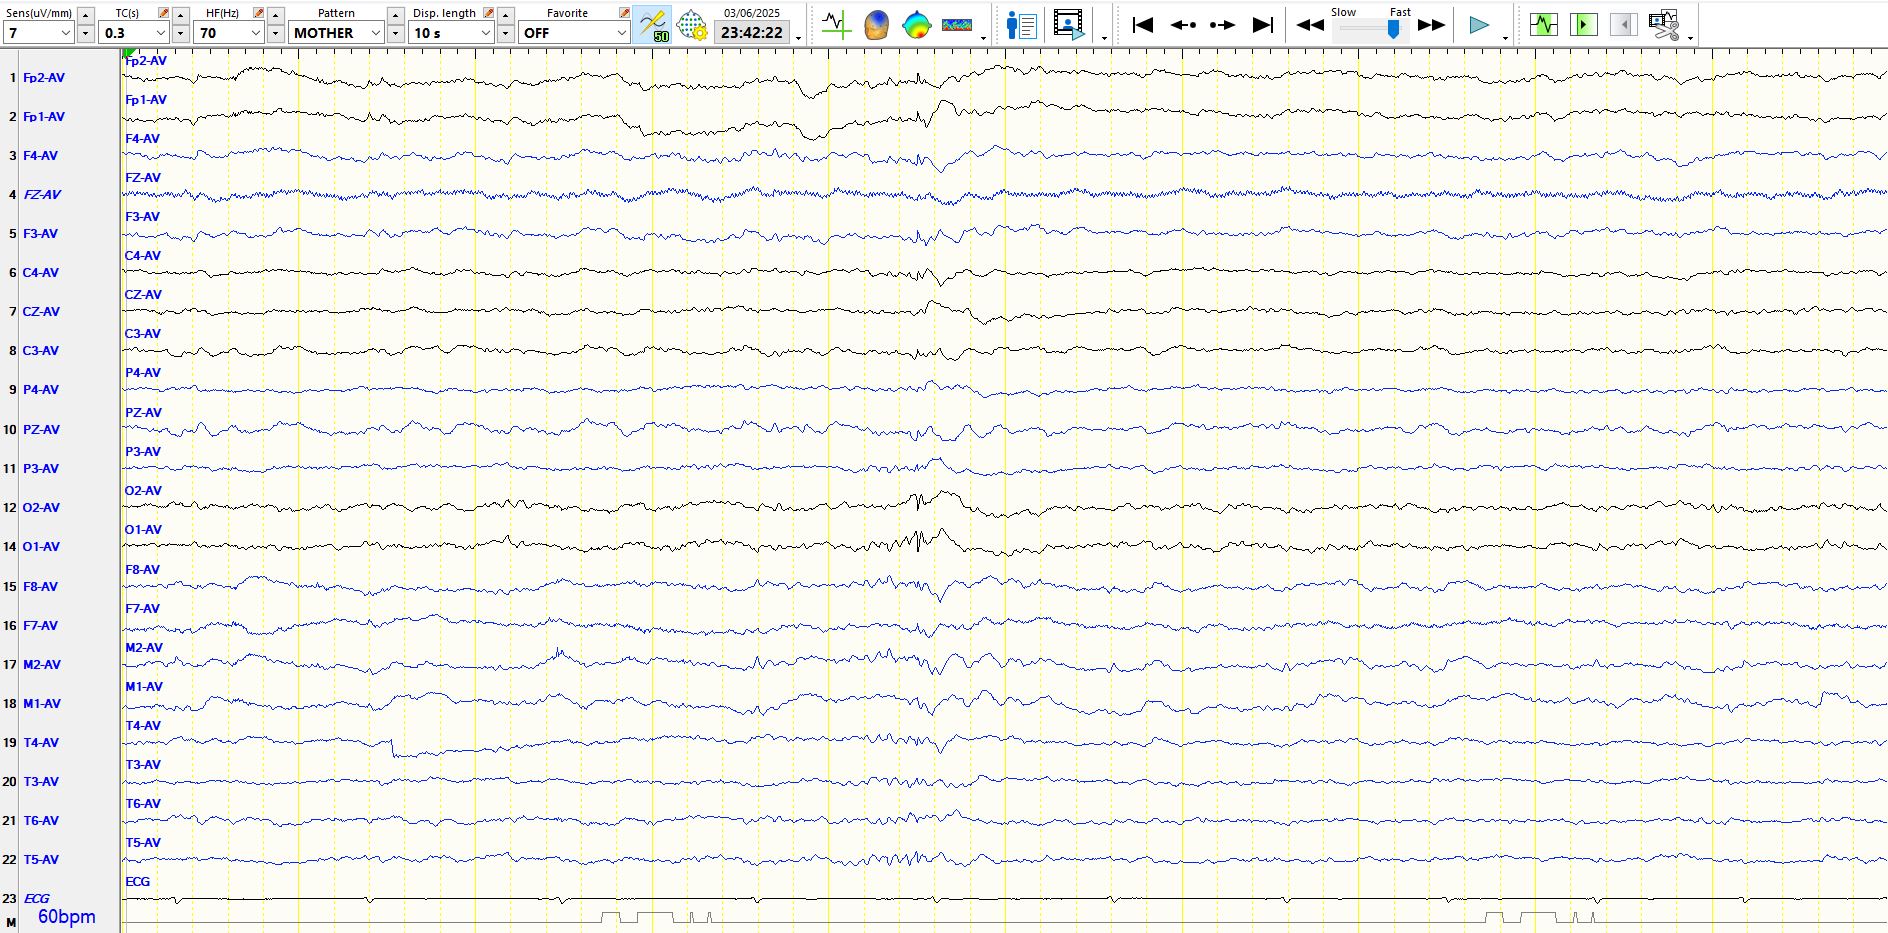Open the patient information icon
The width and height of the screenshot is (1888, 933).
tap(1021, 25)
